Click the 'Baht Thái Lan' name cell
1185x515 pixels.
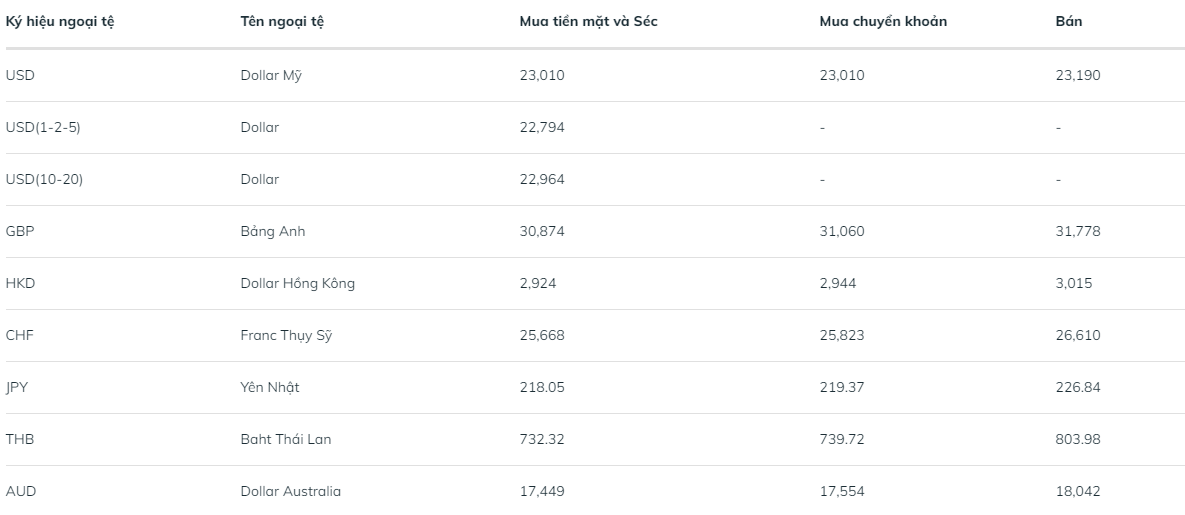(x=285, y=439)
